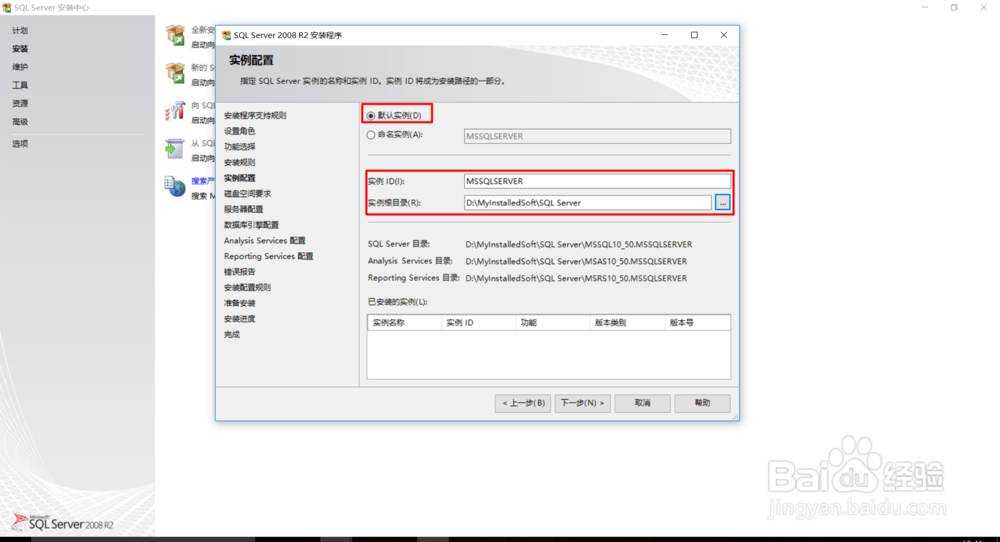Viewport: 1000px width, 542px height.
Task: Click the second box icon for new cluster install
Action: (175, 73)
